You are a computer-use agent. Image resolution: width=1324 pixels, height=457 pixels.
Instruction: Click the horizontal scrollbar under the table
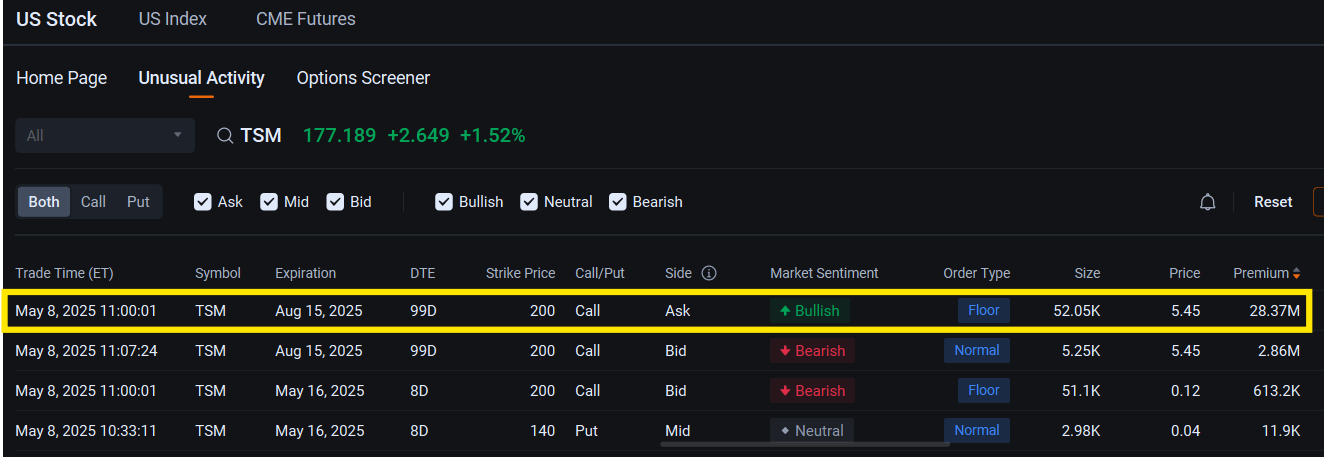pos(805,443)
